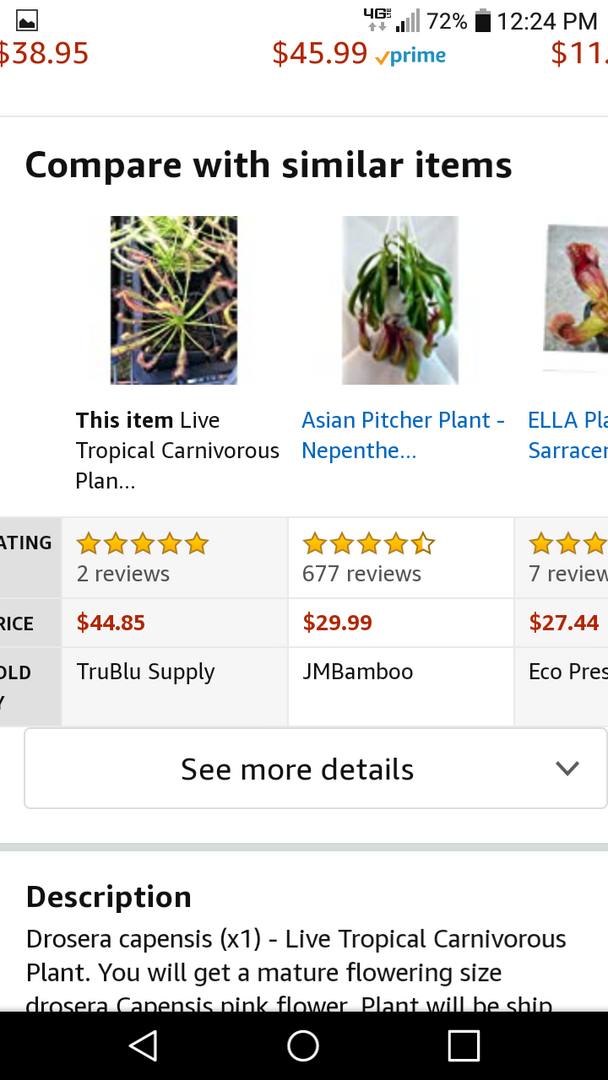The width and height of the screenshot is (608, 1080).
Task: Open Asian Pitcher Plant product link
Action: (403, 435)
